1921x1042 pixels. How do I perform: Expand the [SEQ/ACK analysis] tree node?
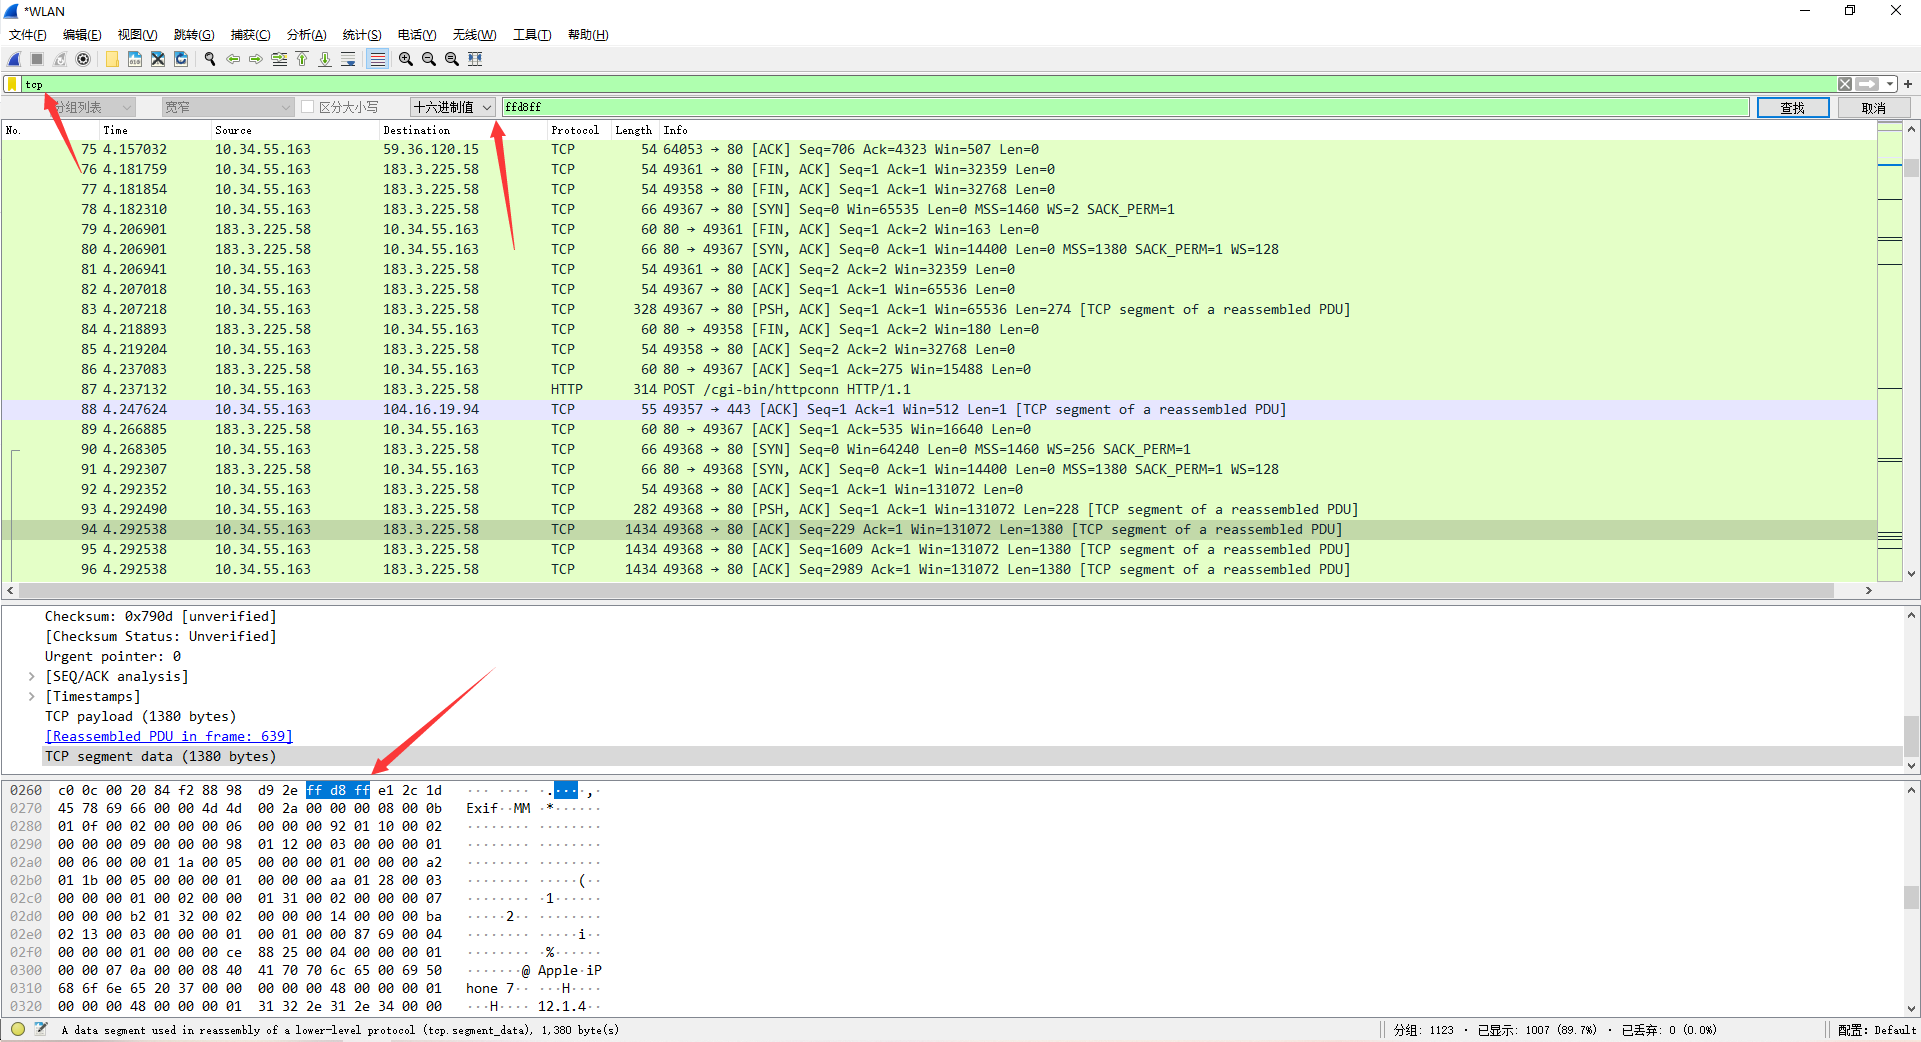(x=32, y=676)
